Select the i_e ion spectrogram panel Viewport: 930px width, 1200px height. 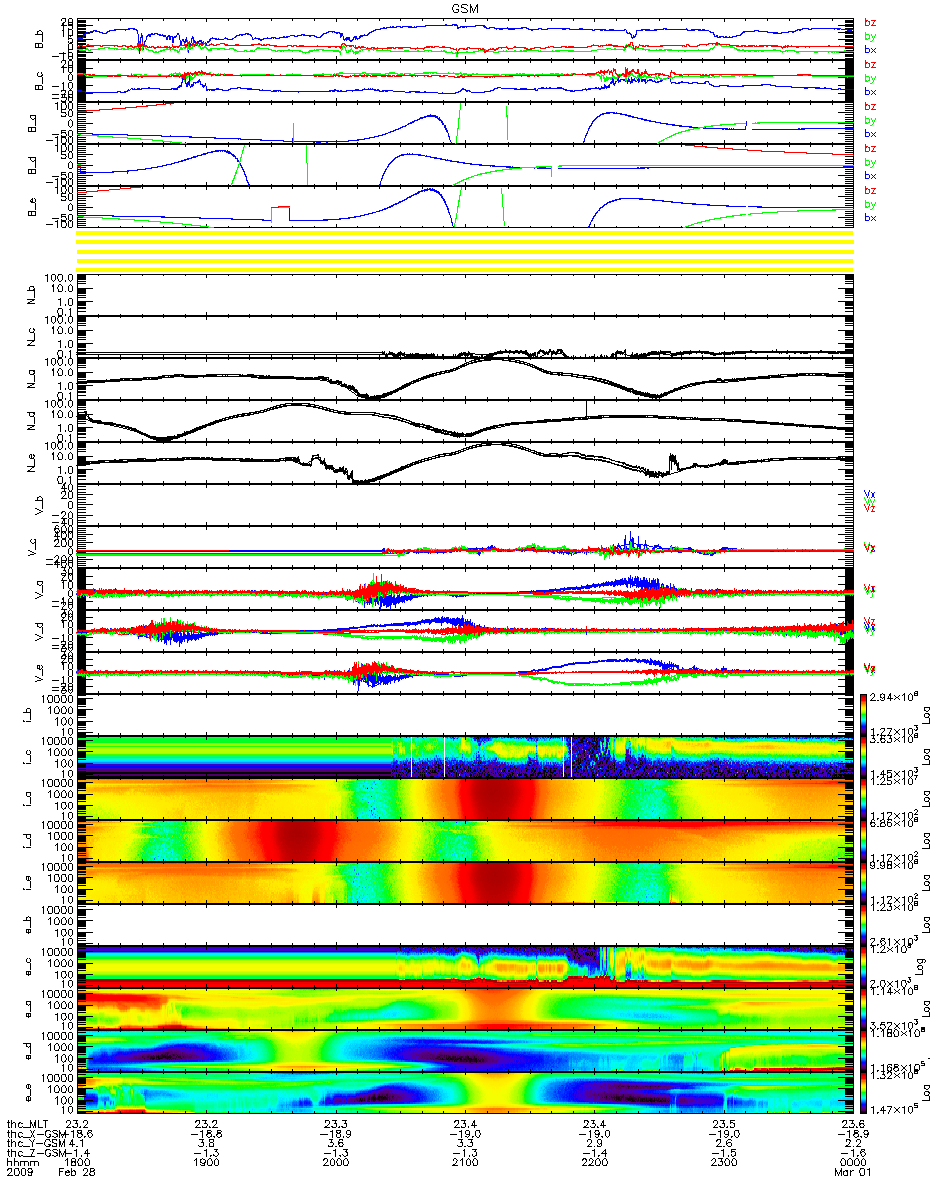[464, 883]
